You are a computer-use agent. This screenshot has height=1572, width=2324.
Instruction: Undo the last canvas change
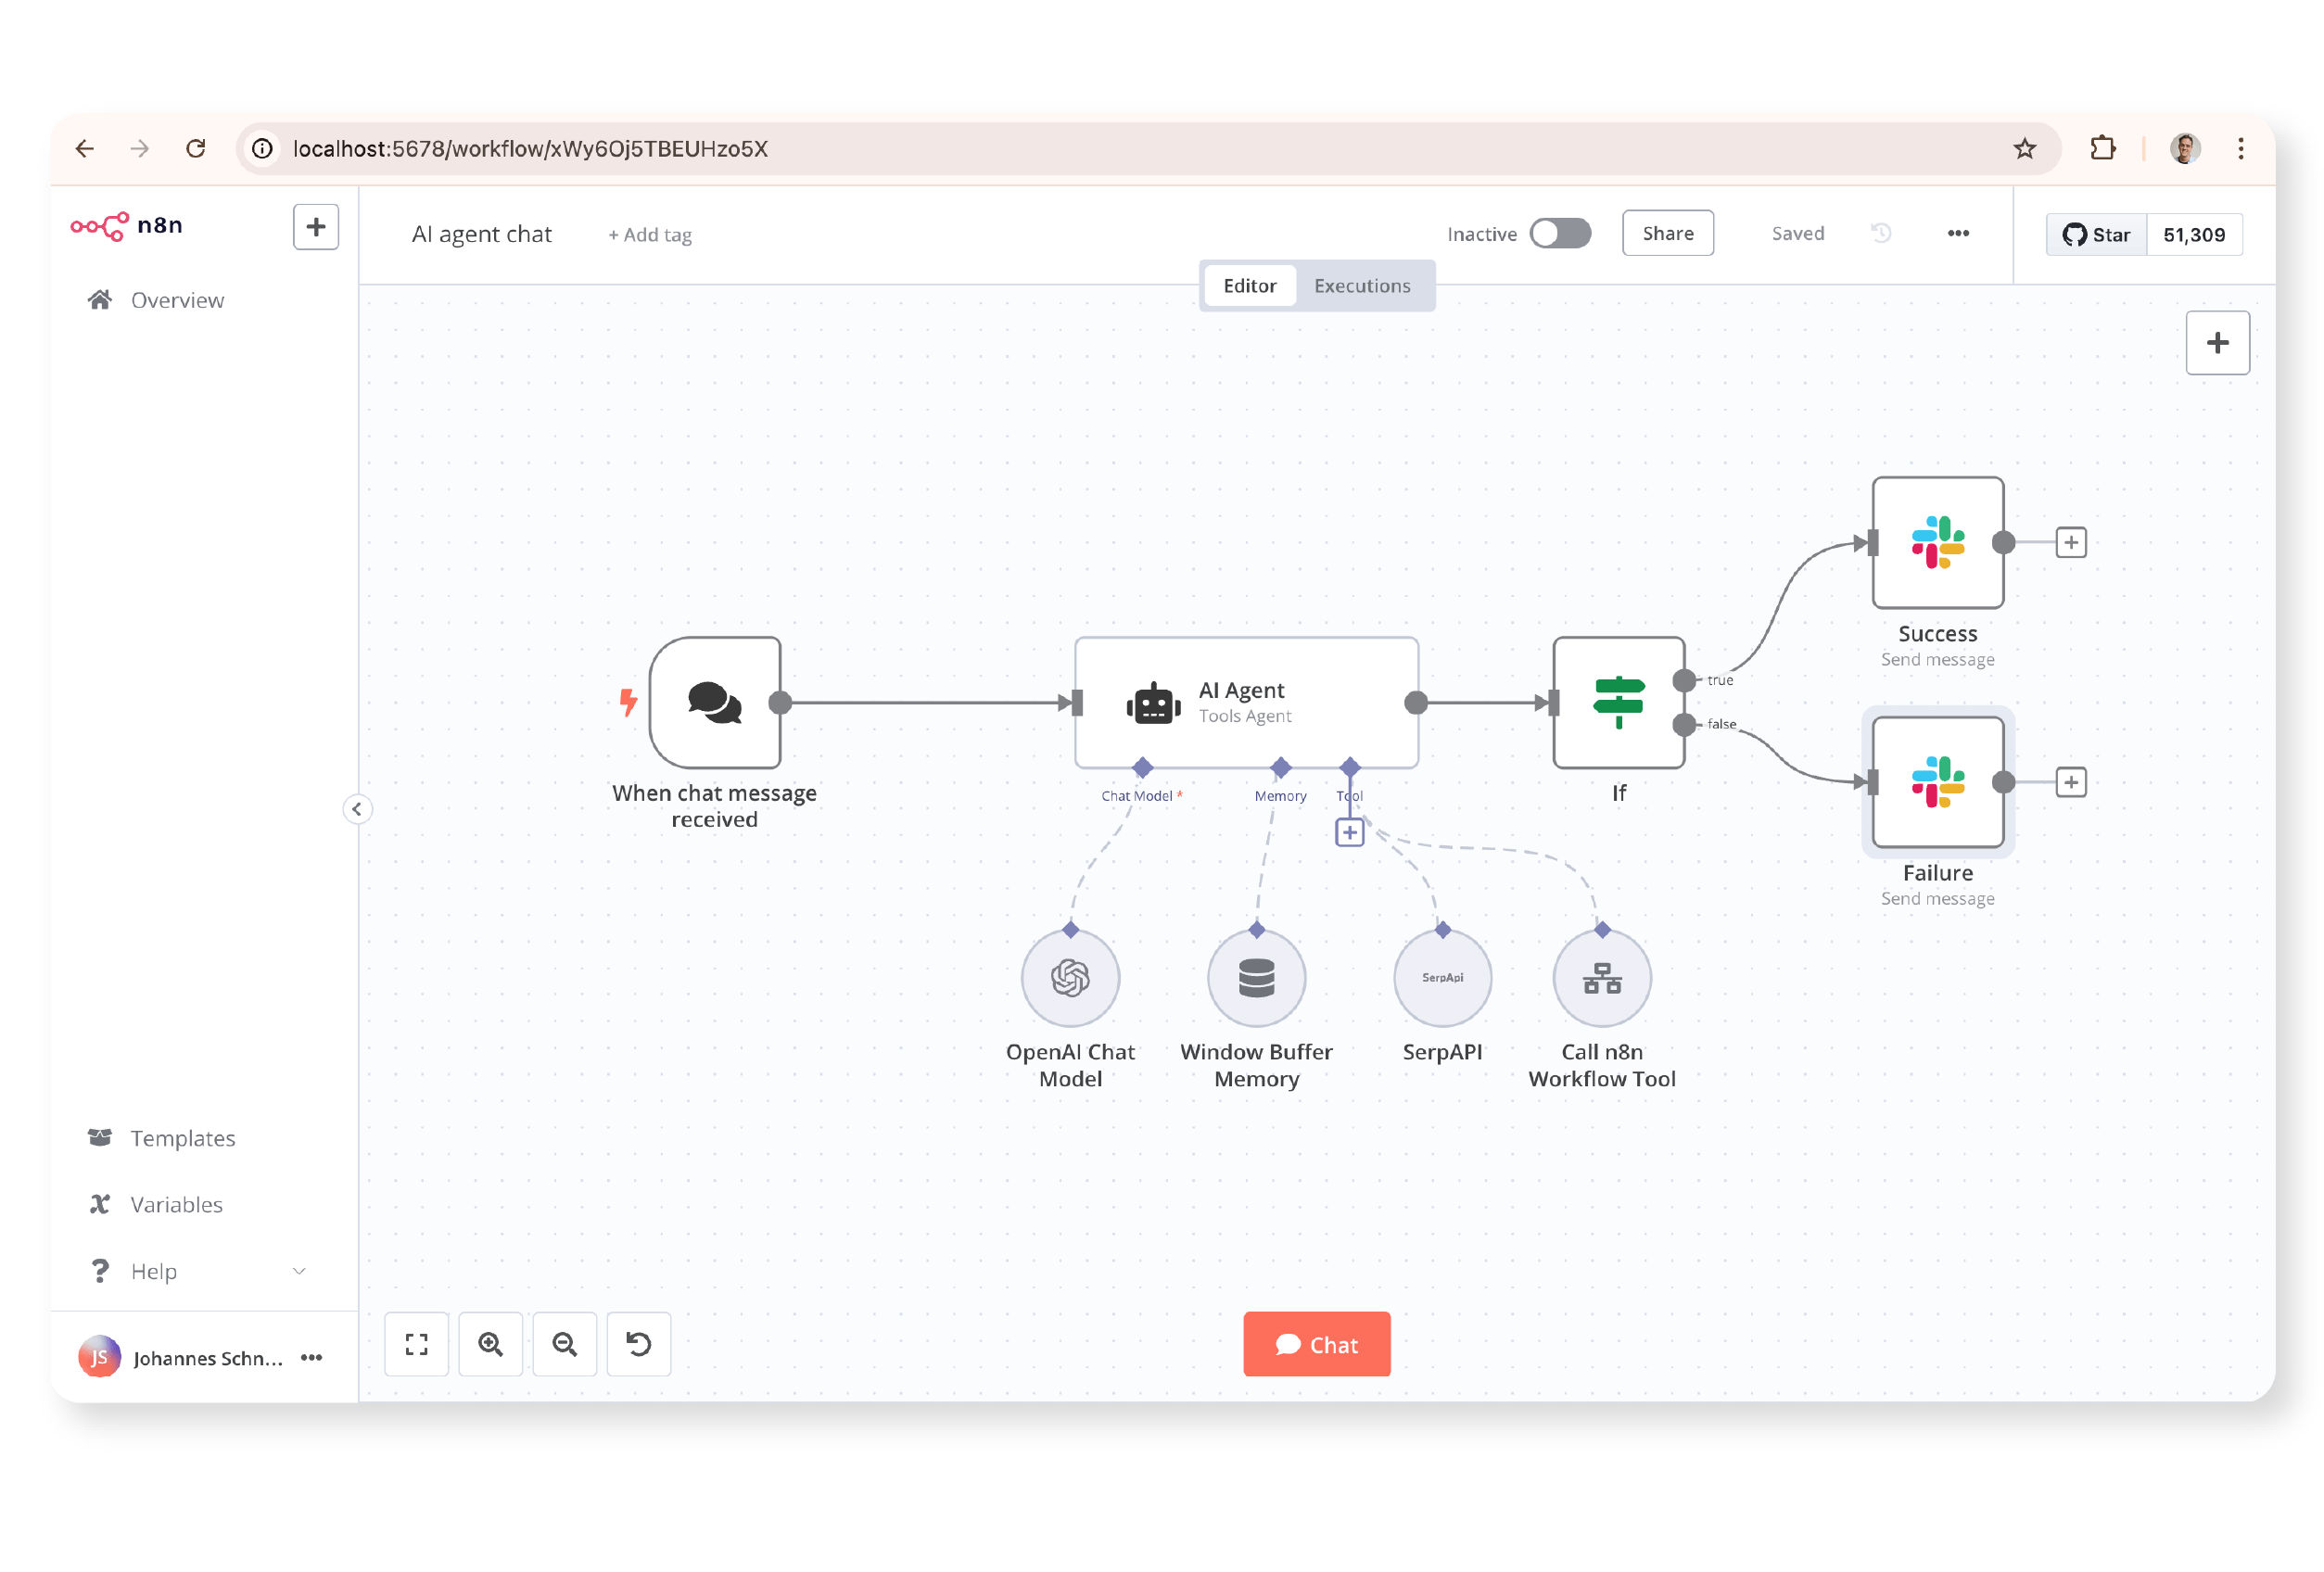click(x=639, y=1344)
